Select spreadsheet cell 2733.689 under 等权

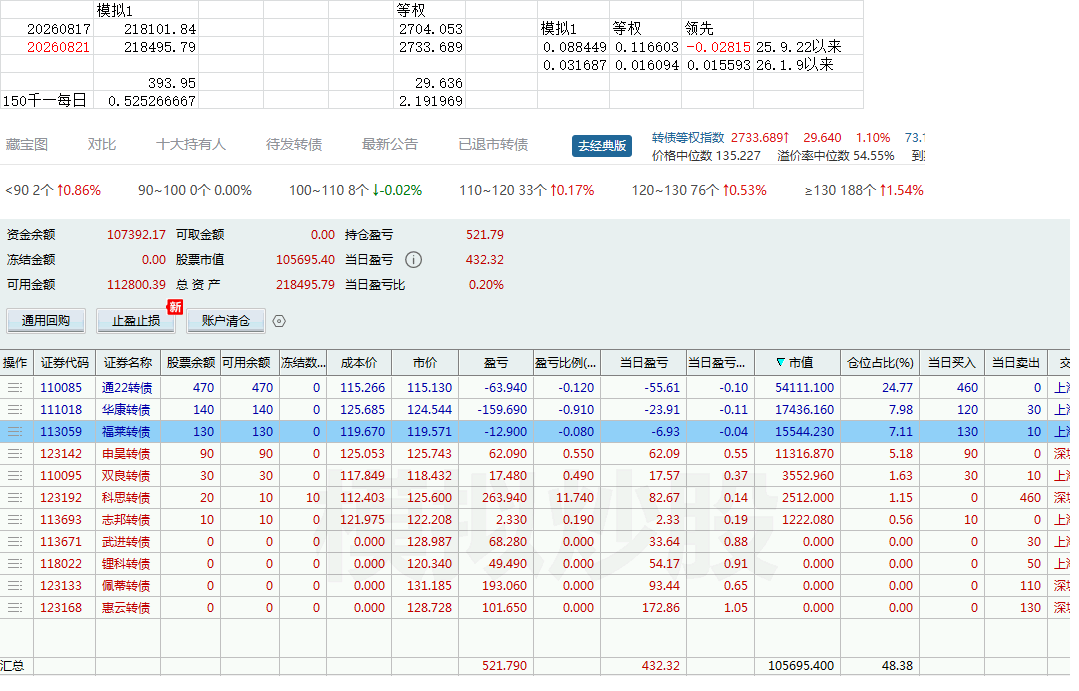429,47
